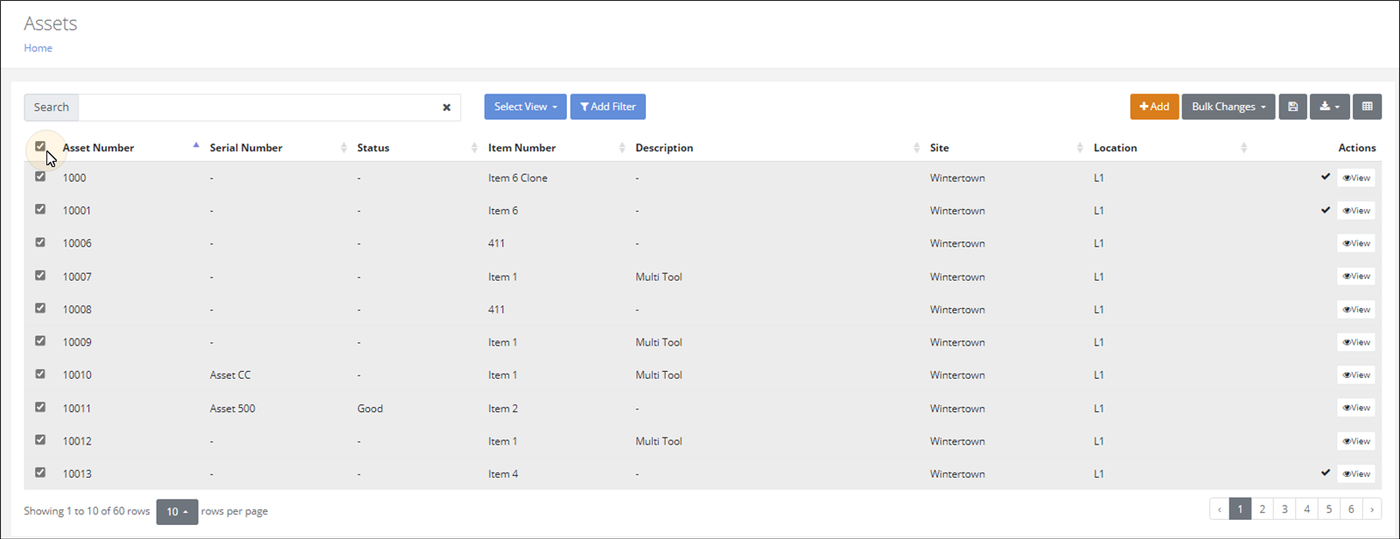The image size is (1400, 539).
Task: Uncheck the checkbox for asset 10006
Action: click(x=40, y=242)
